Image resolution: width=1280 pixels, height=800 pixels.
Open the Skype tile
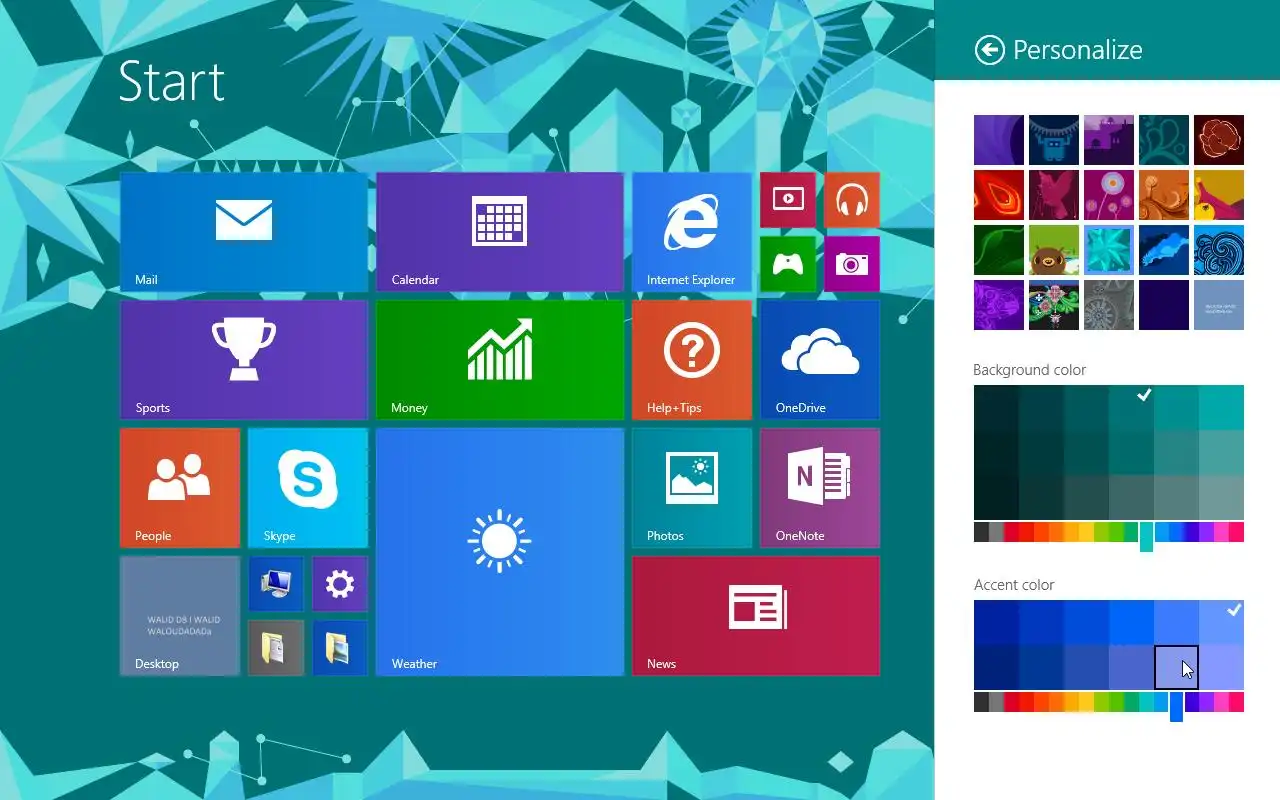pyautogui.click(x=308, y=488)
